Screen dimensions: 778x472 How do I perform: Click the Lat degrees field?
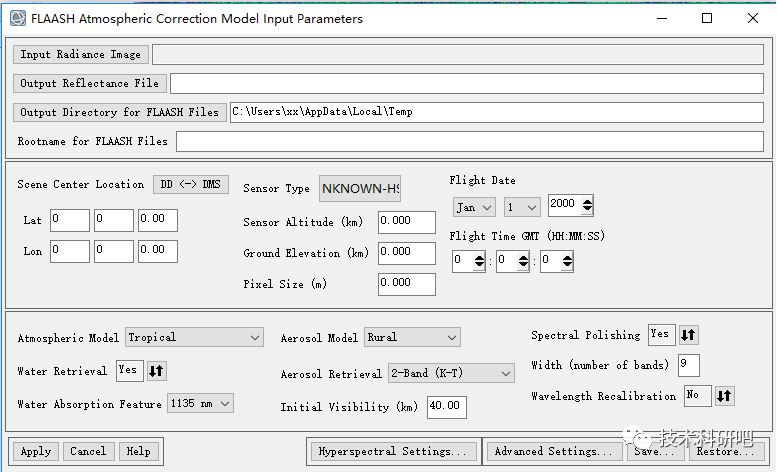click(70, 220)
